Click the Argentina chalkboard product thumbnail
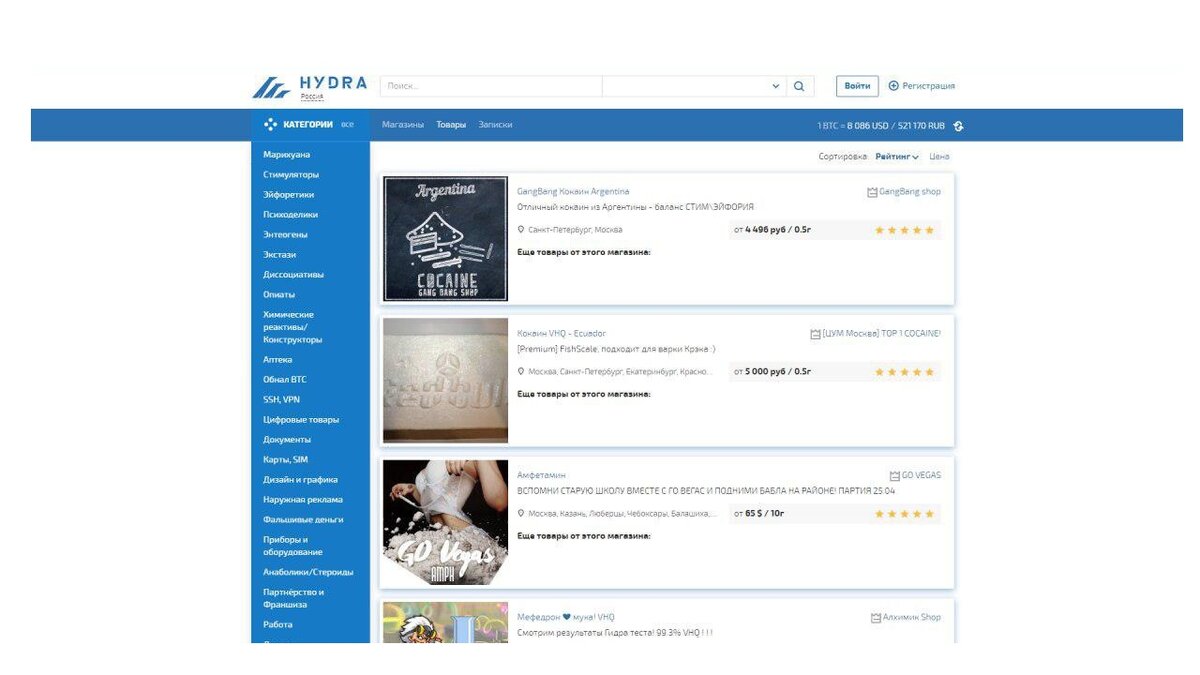Viewport: 1200px width, 675px height. pyautogui.click(x=445, y=239)
